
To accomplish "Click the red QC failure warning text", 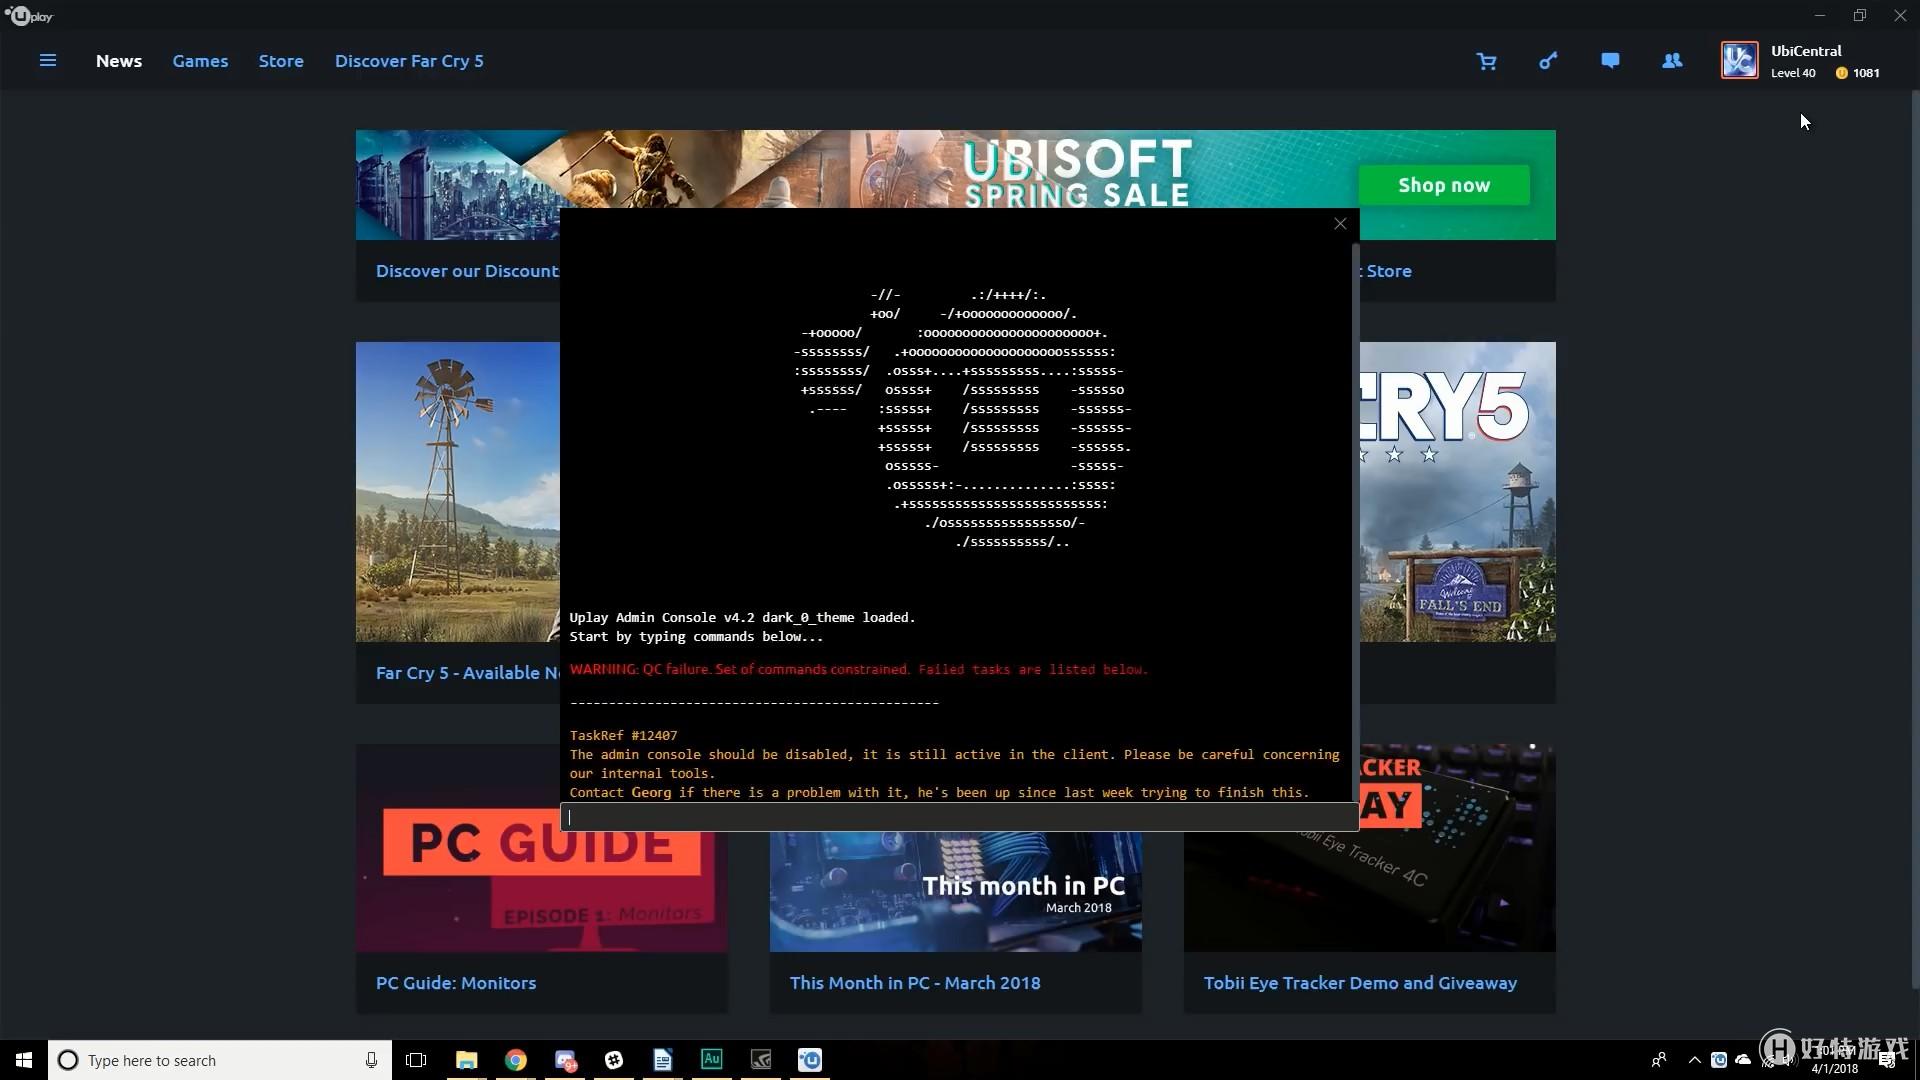I will [858, 670].
